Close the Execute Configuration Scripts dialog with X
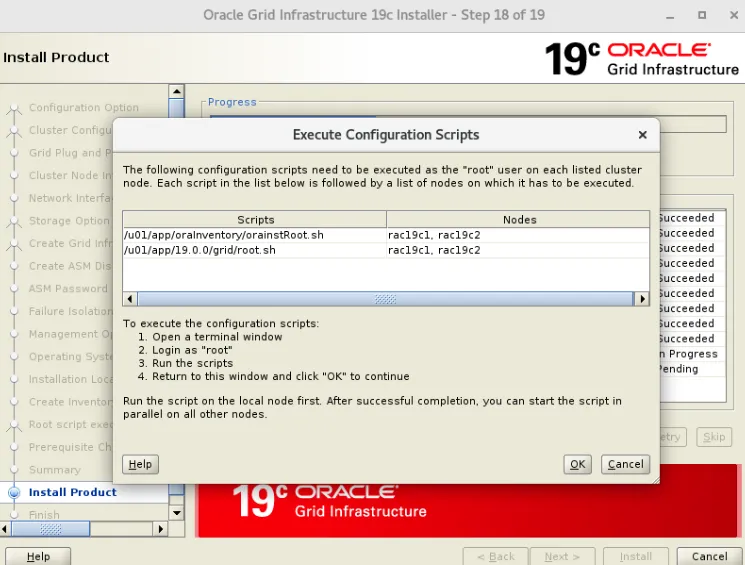This screenshot has width=745, height=565. click(642, 135)
